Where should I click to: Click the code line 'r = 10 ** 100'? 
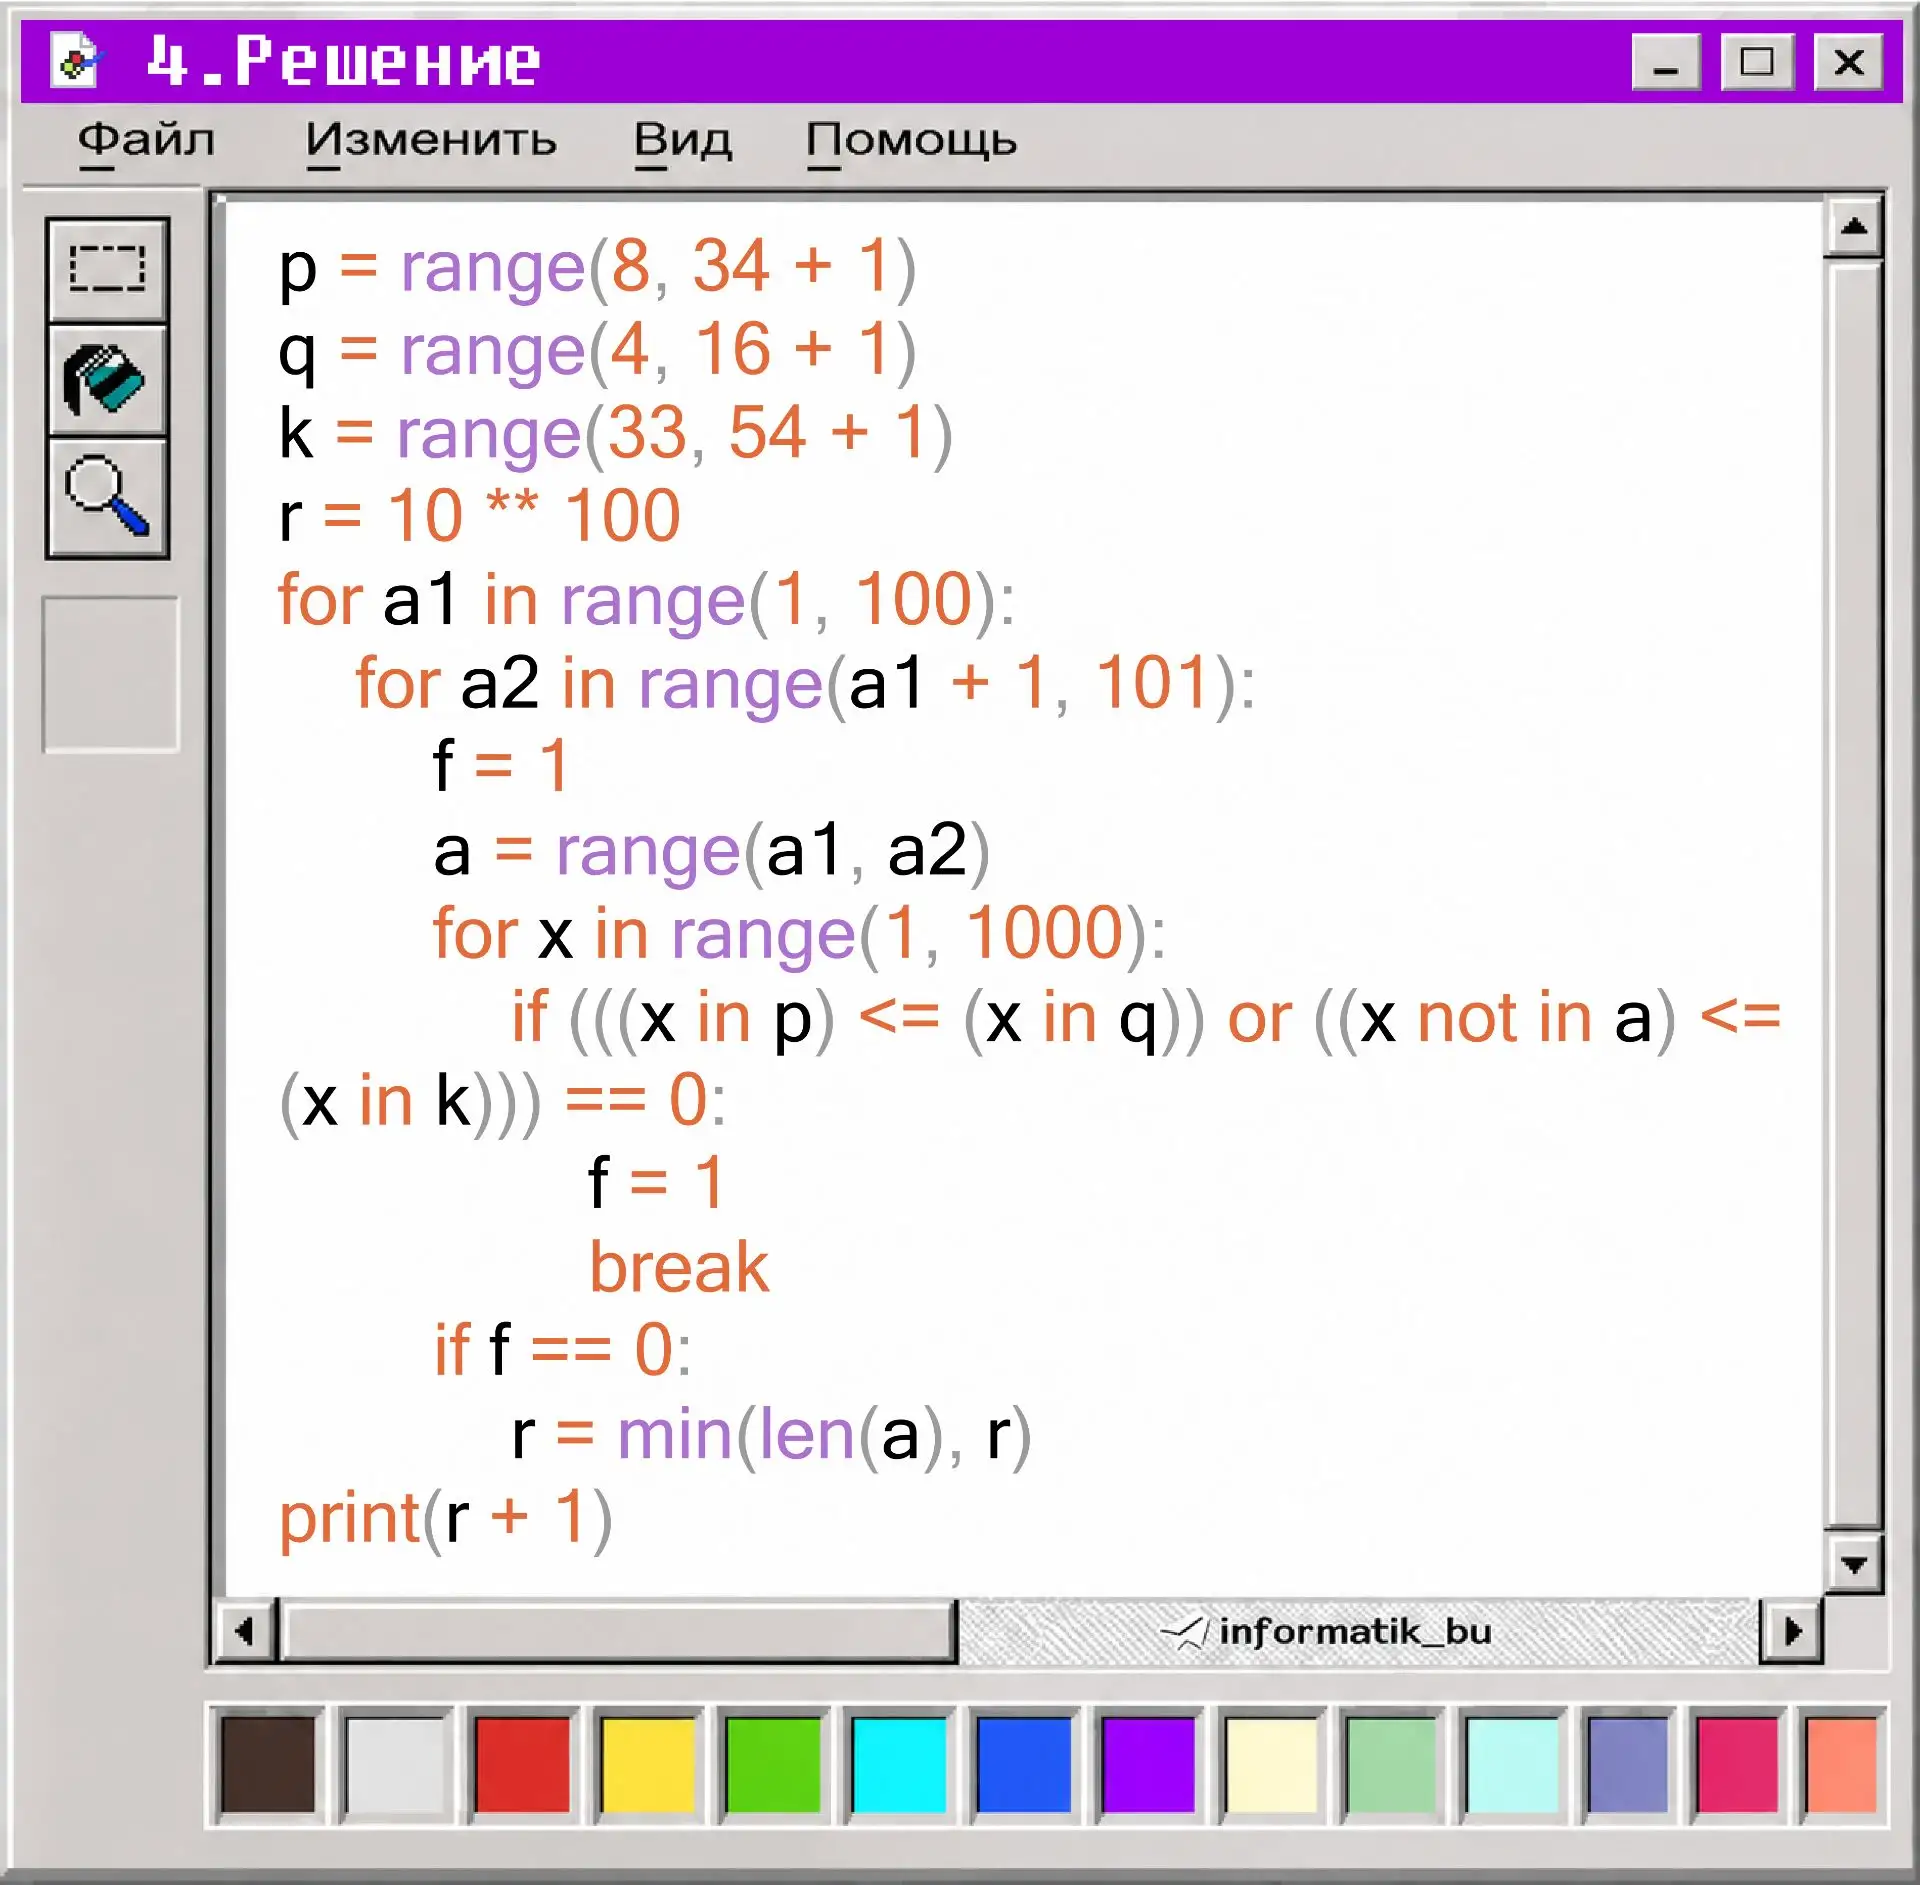479,516
